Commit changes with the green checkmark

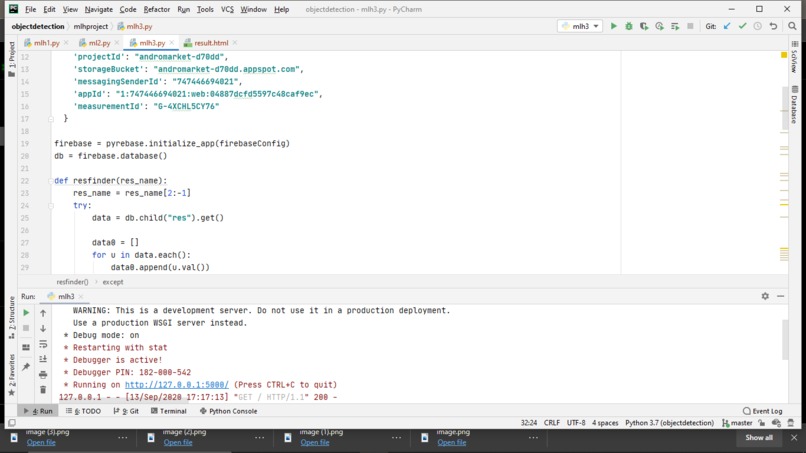(x=742, y=26)
